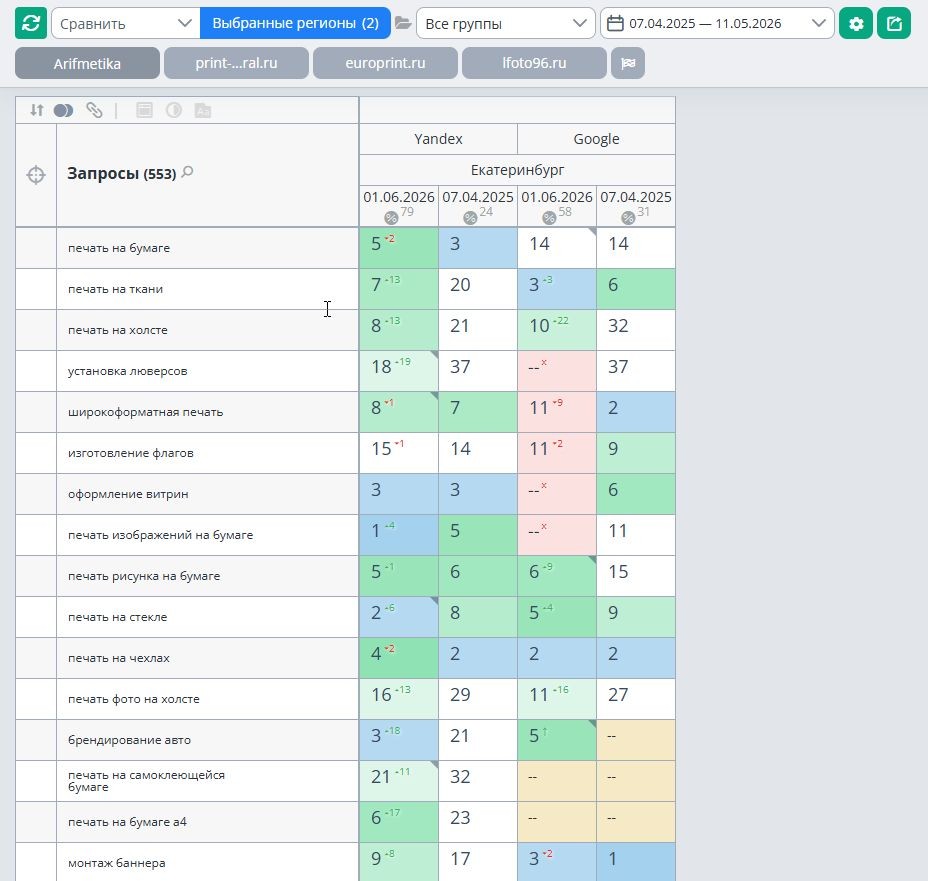Open the Все группы dropdown

coord(505,24)
